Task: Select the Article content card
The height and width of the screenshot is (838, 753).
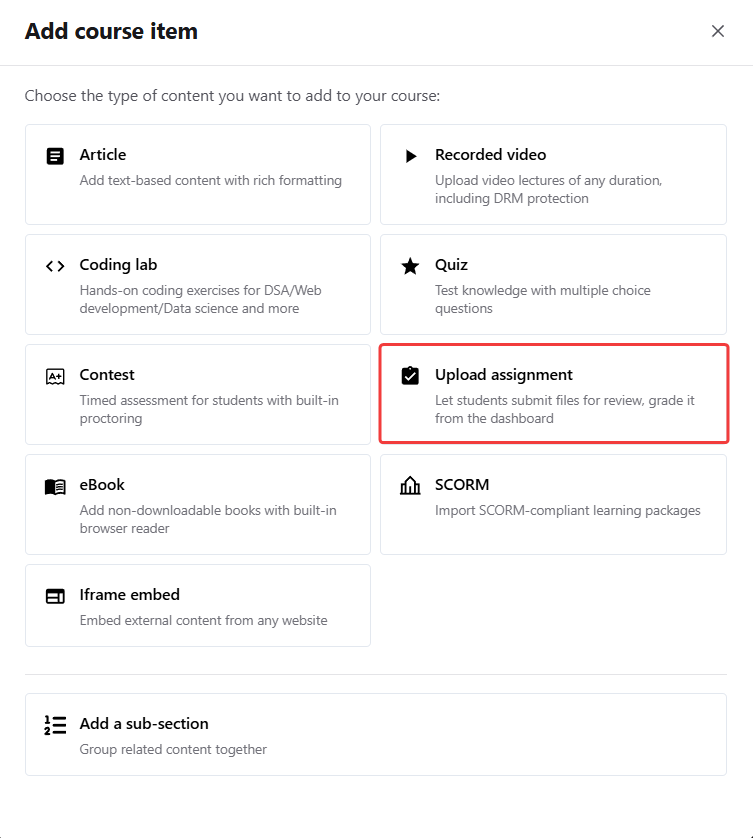Action: (x=197, y=174)
